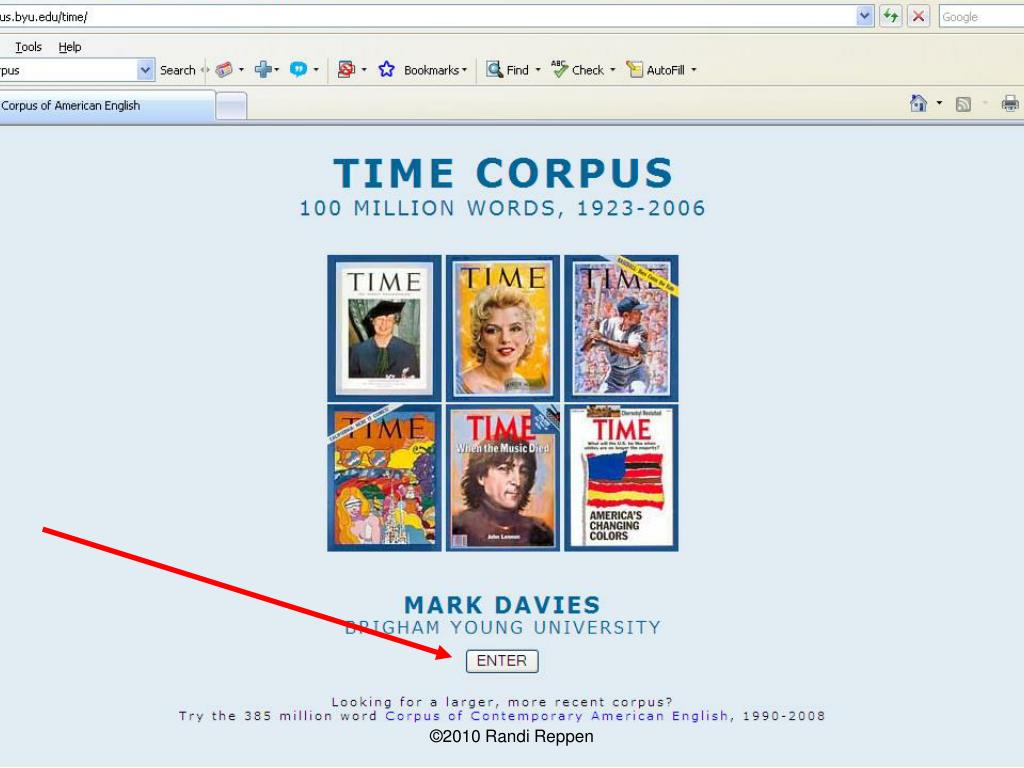The height and width of the screenshot is (768, 1024).
Task: Click the John Lennon TIME cover
Action: click(x=503, y=478)
